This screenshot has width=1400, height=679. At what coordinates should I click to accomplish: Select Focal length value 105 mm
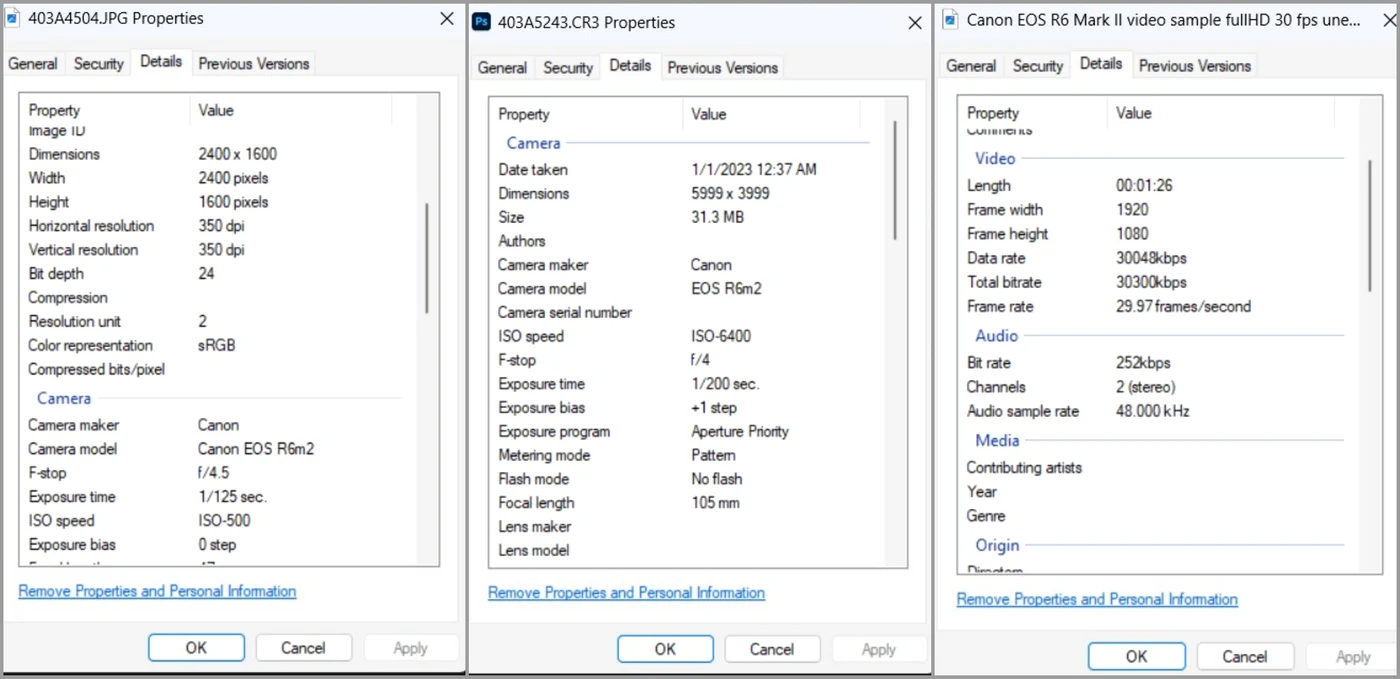pos(715,503)
